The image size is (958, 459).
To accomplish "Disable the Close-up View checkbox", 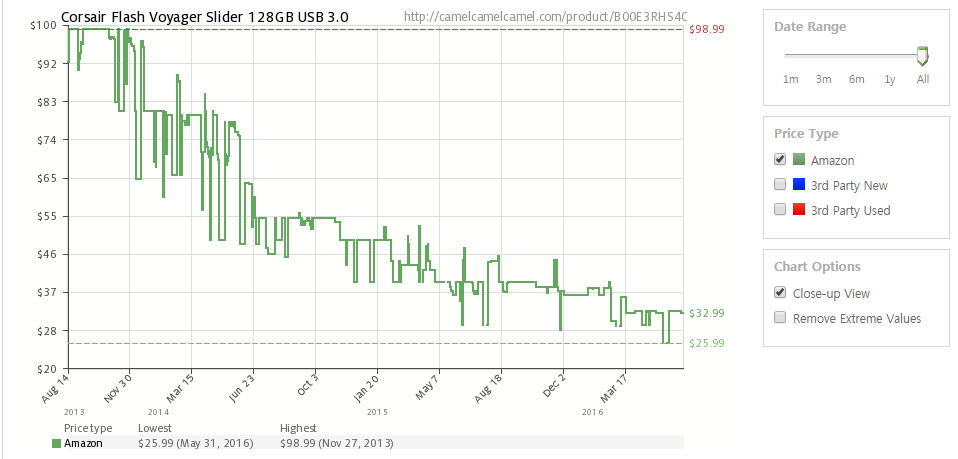I will 780,293.
